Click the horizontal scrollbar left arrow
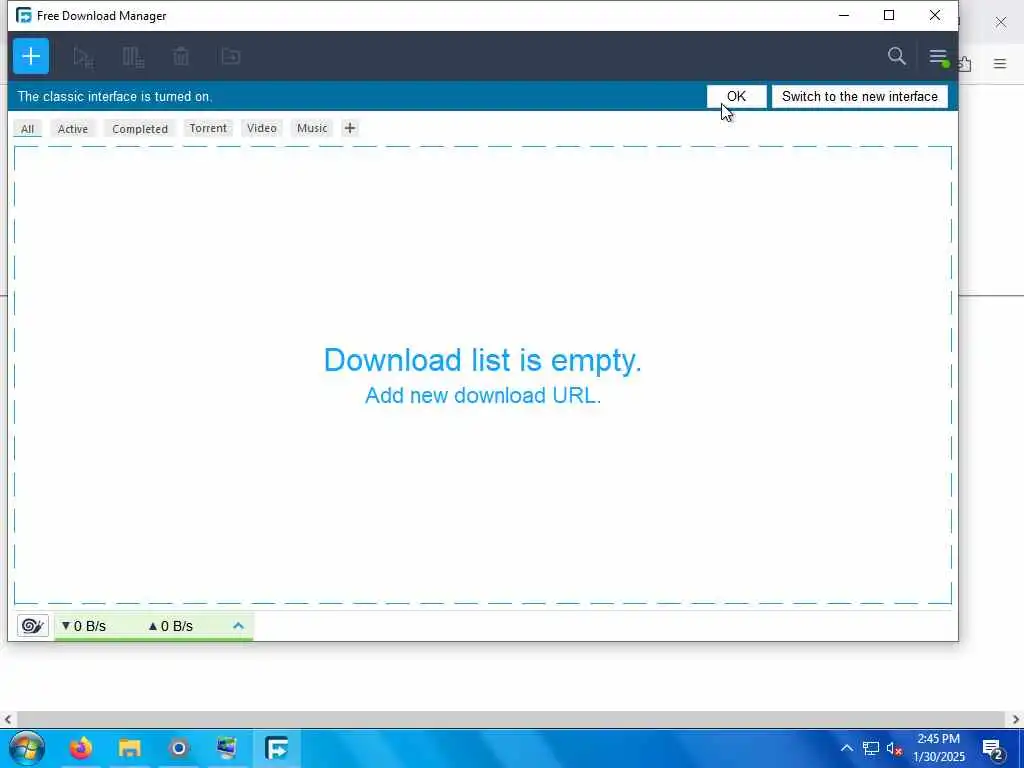1024x768 pixels. (x=7, y=720)
